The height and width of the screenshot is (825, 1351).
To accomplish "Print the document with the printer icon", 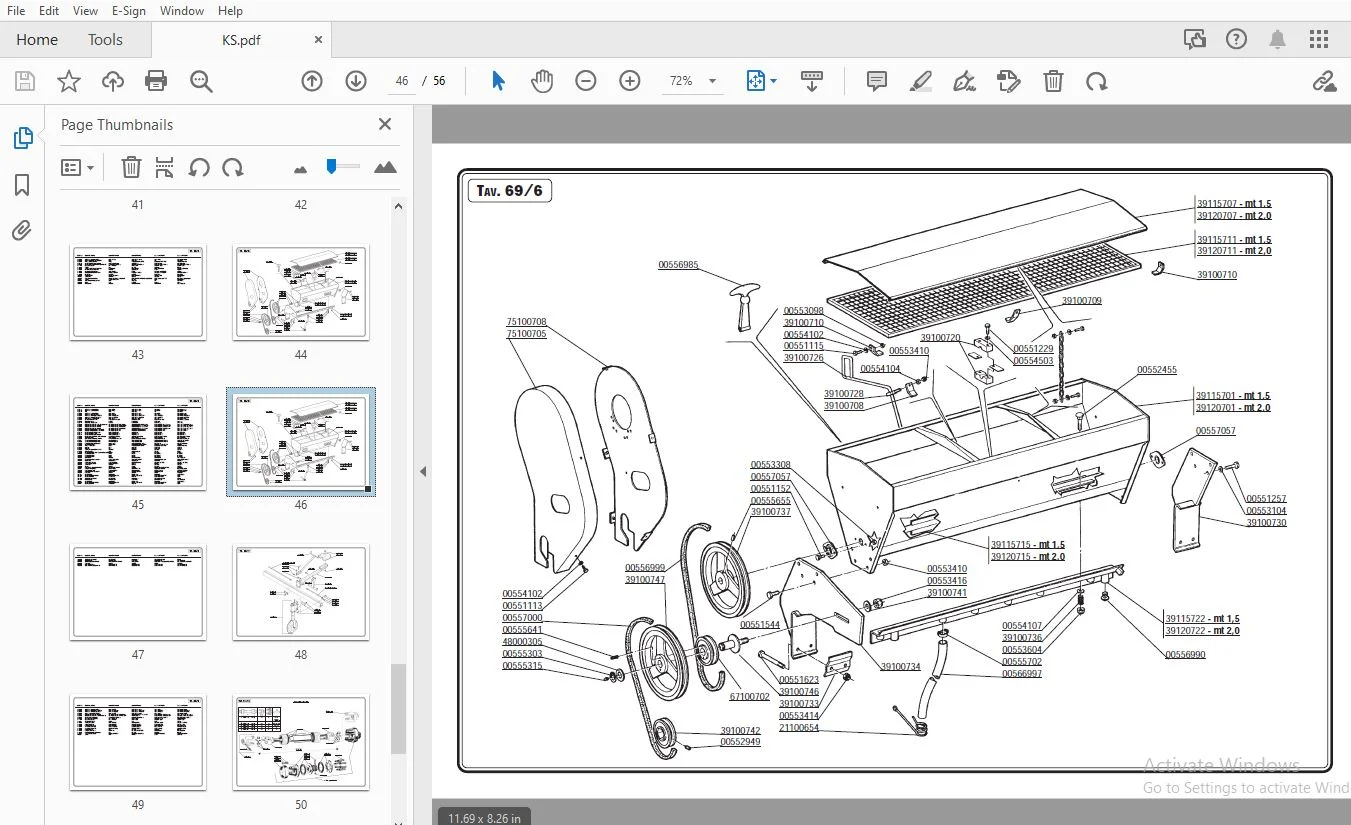I will (x=156, y=81).
